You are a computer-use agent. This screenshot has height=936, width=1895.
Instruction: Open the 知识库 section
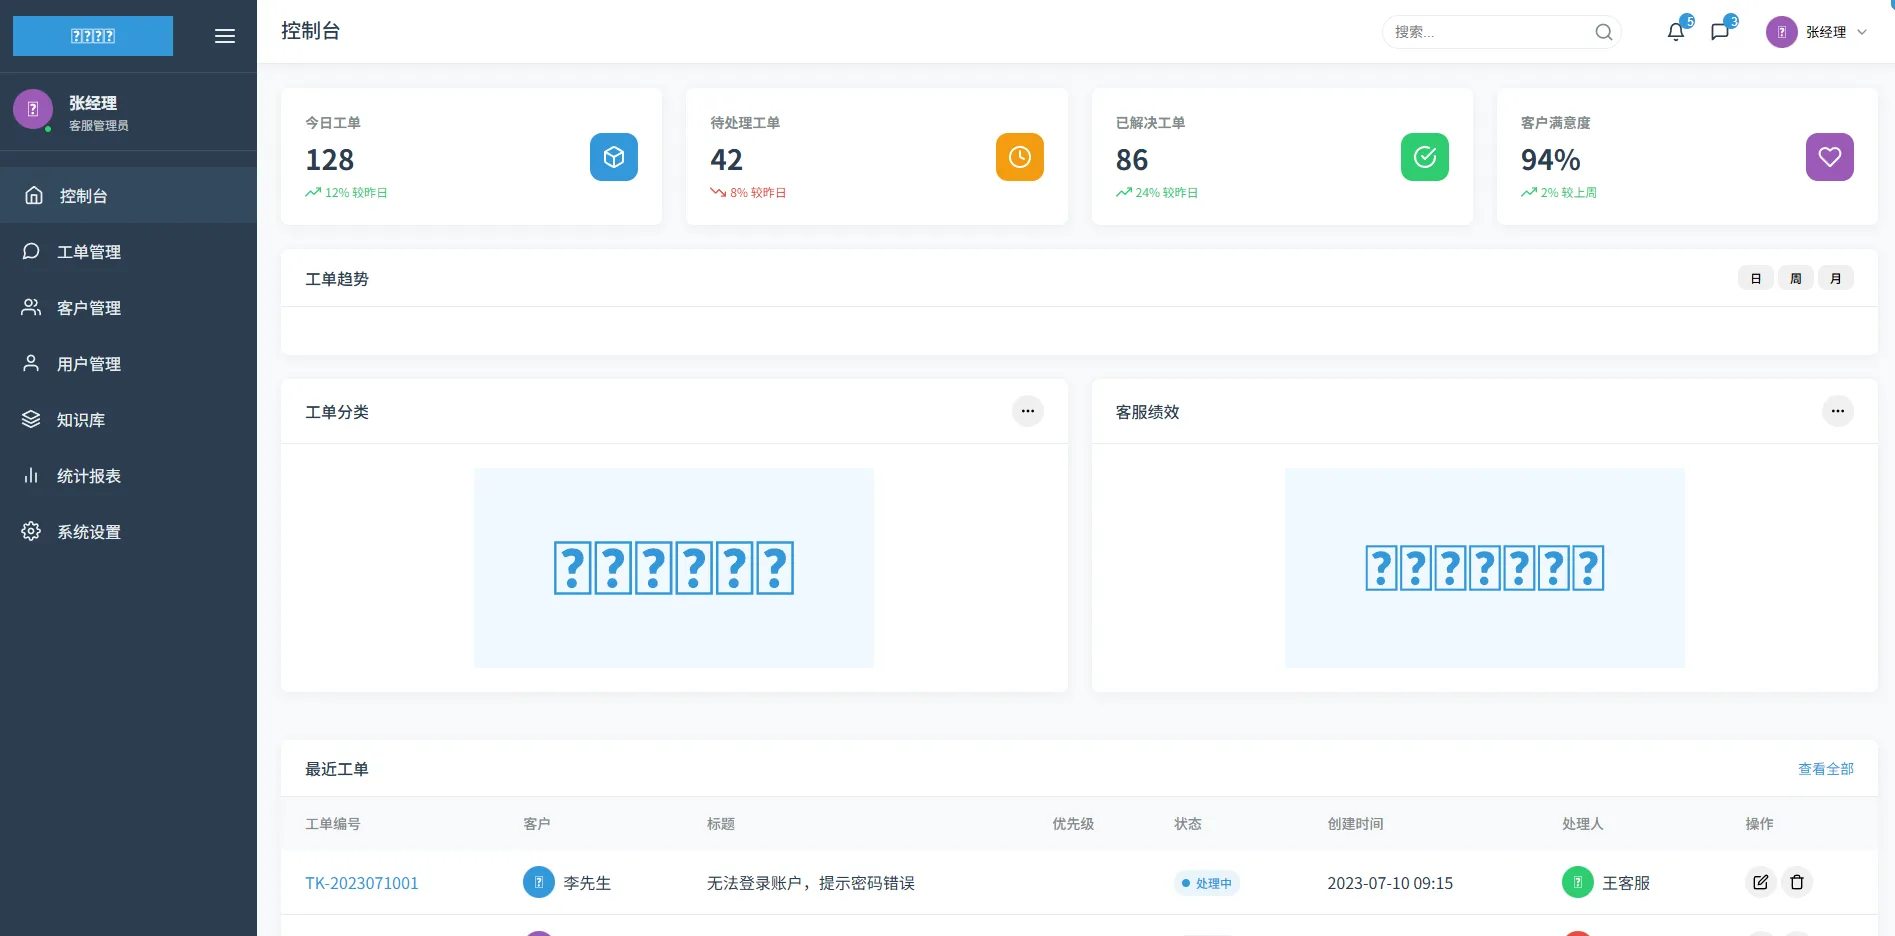pos(128,419)
